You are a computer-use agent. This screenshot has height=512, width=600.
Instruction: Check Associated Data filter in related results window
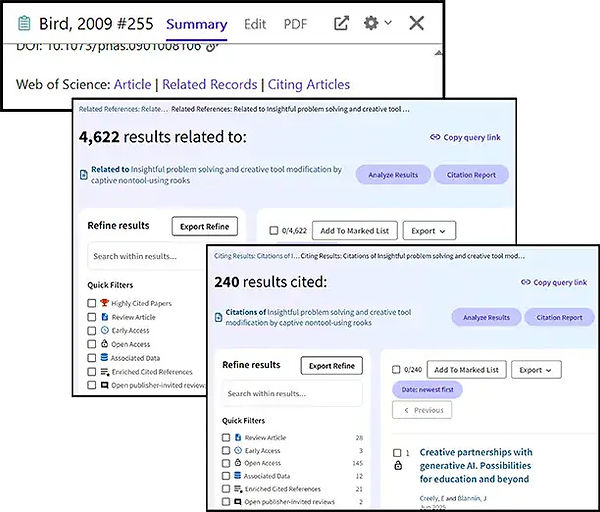pyautogui.click(x=91, y=358)
